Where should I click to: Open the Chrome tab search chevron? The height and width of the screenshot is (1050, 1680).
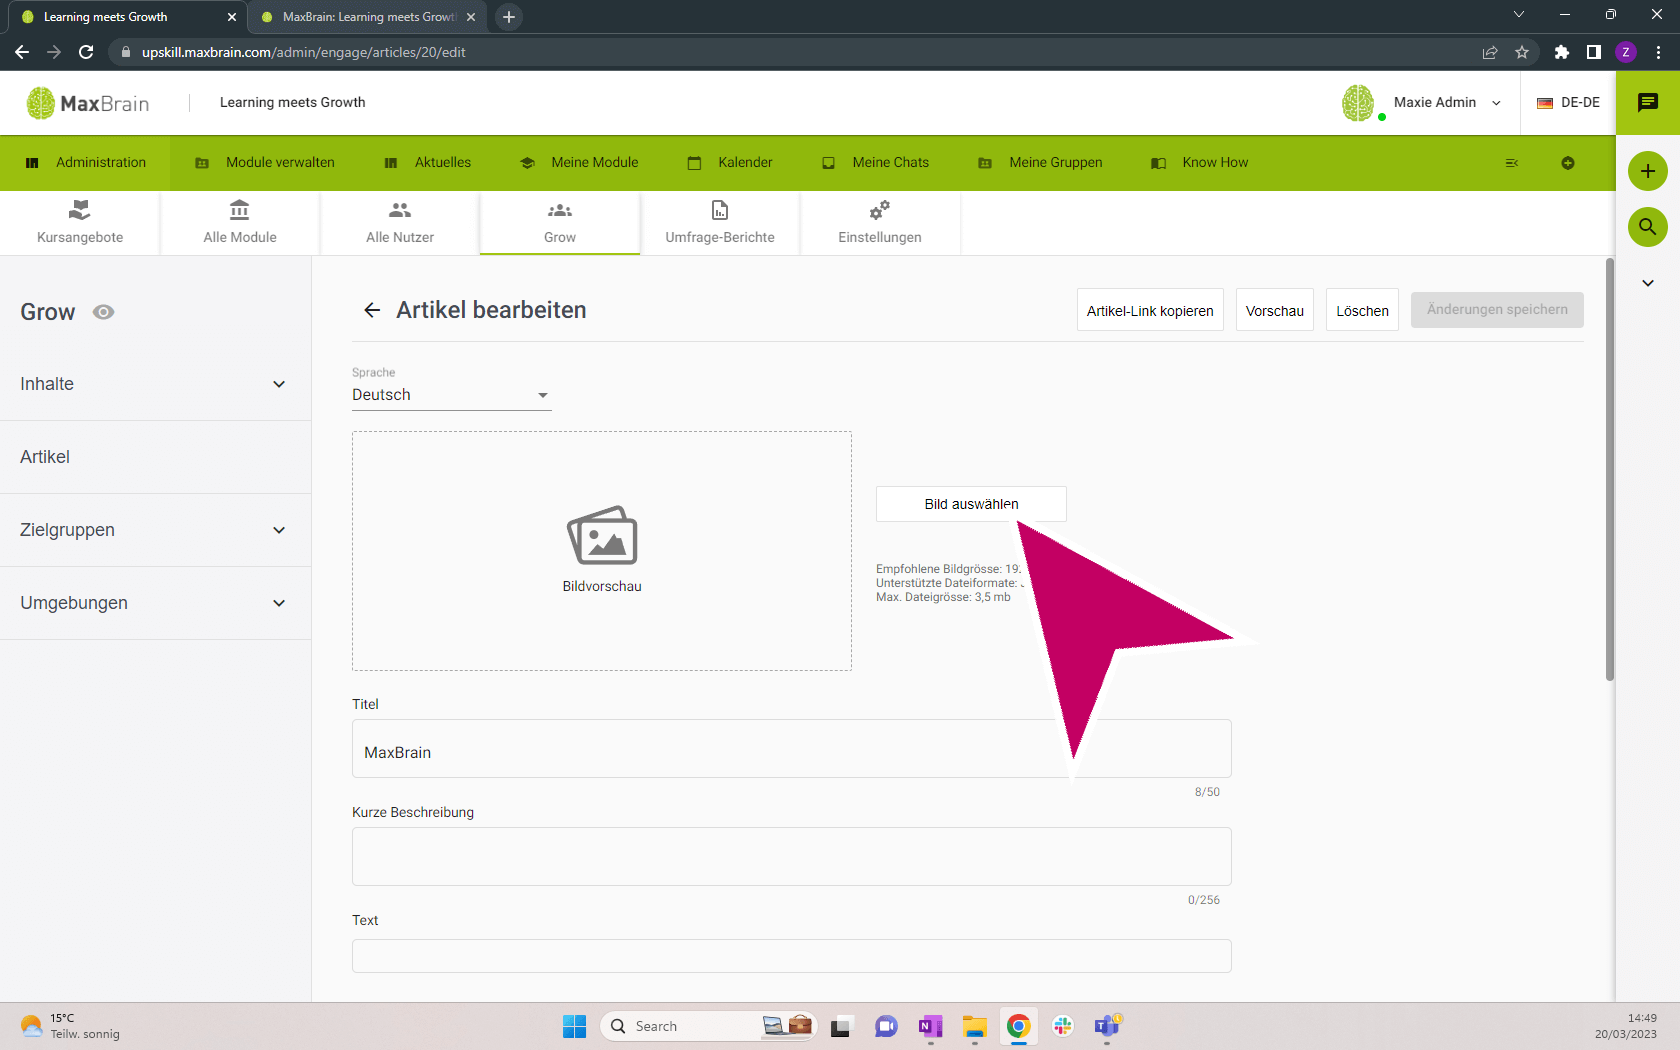(1519, 14)
